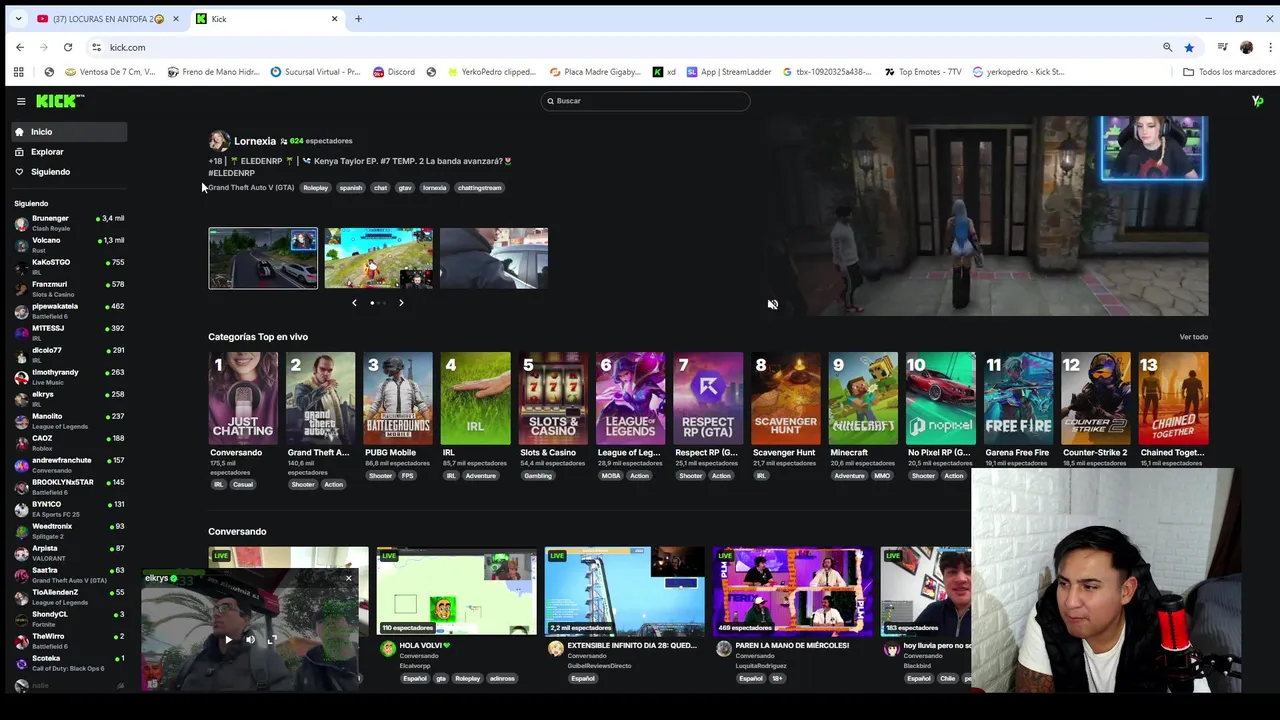This screenshot has width=1280, height=720.
Task: Open a new browser tab
Action: tap(358, 19)
